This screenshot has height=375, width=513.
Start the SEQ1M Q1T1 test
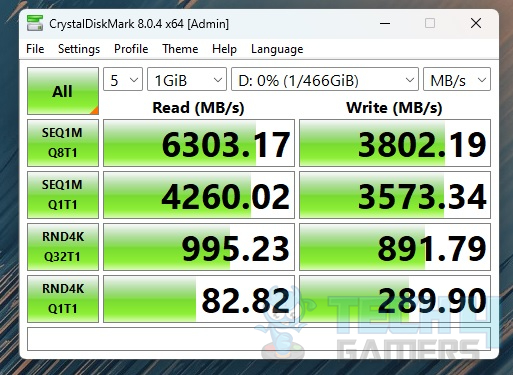pyautogui.click(x=63, y=195)
